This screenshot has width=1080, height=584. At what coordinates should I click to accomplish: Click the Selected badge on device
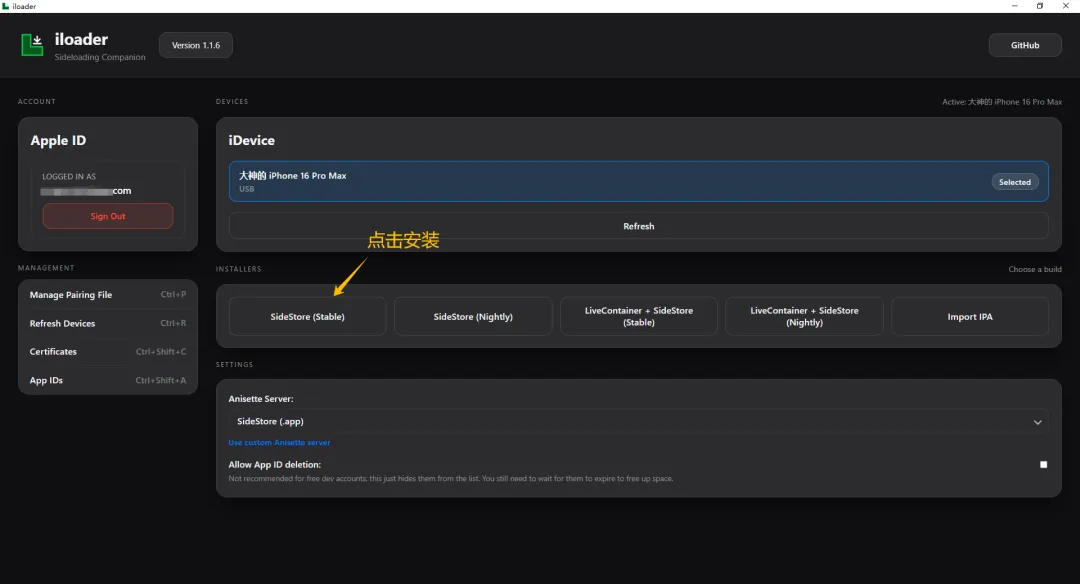pos(1015,182)
